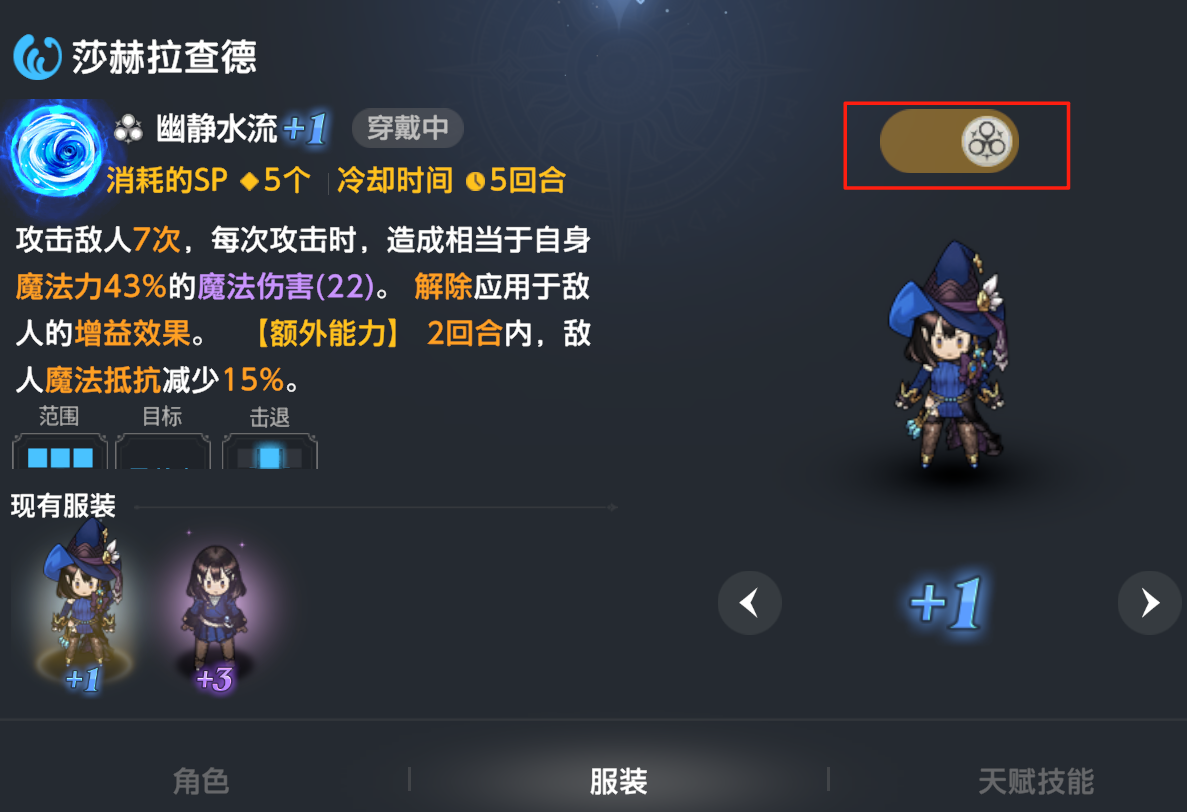Tap the 幽静水流 skill vortex icon
The width and height of the screenshot is (1187, 812).
pyautogui.click(x=55, y=150)
